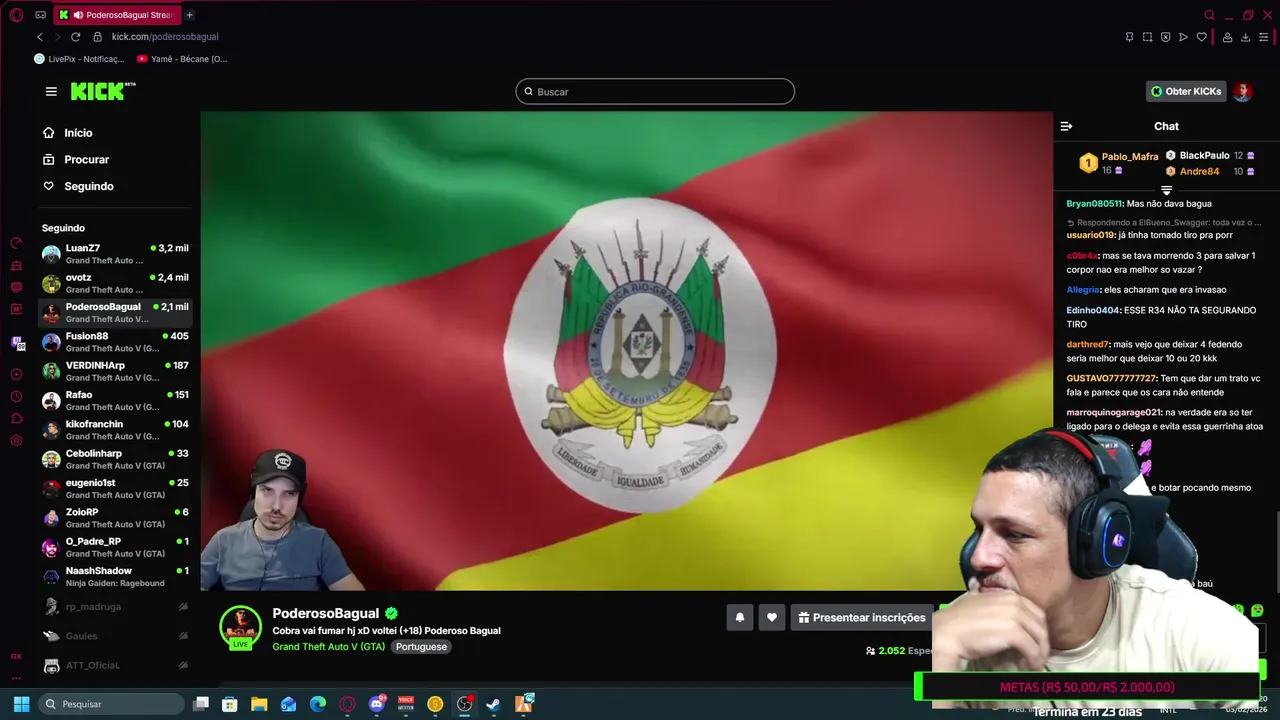Open LuanZ7 channel in following list
1280x720 pixels.
(115, 254)
